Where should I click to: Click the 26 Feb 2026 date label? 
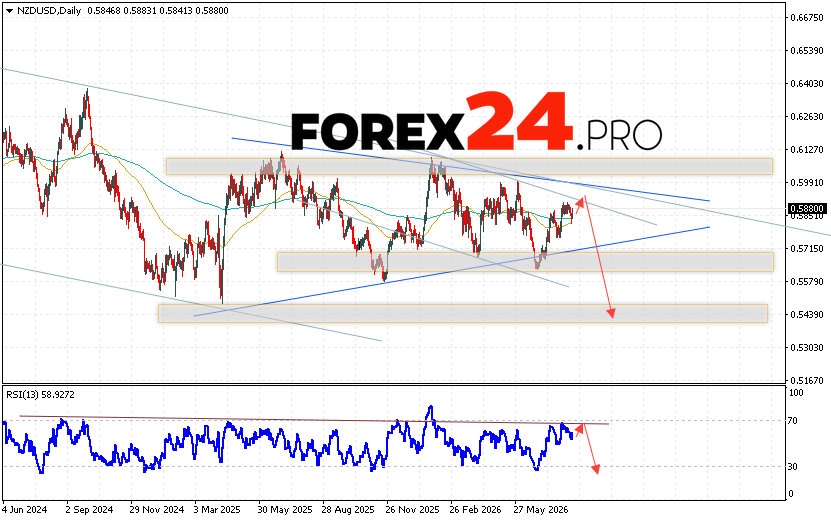coord(475,510)
